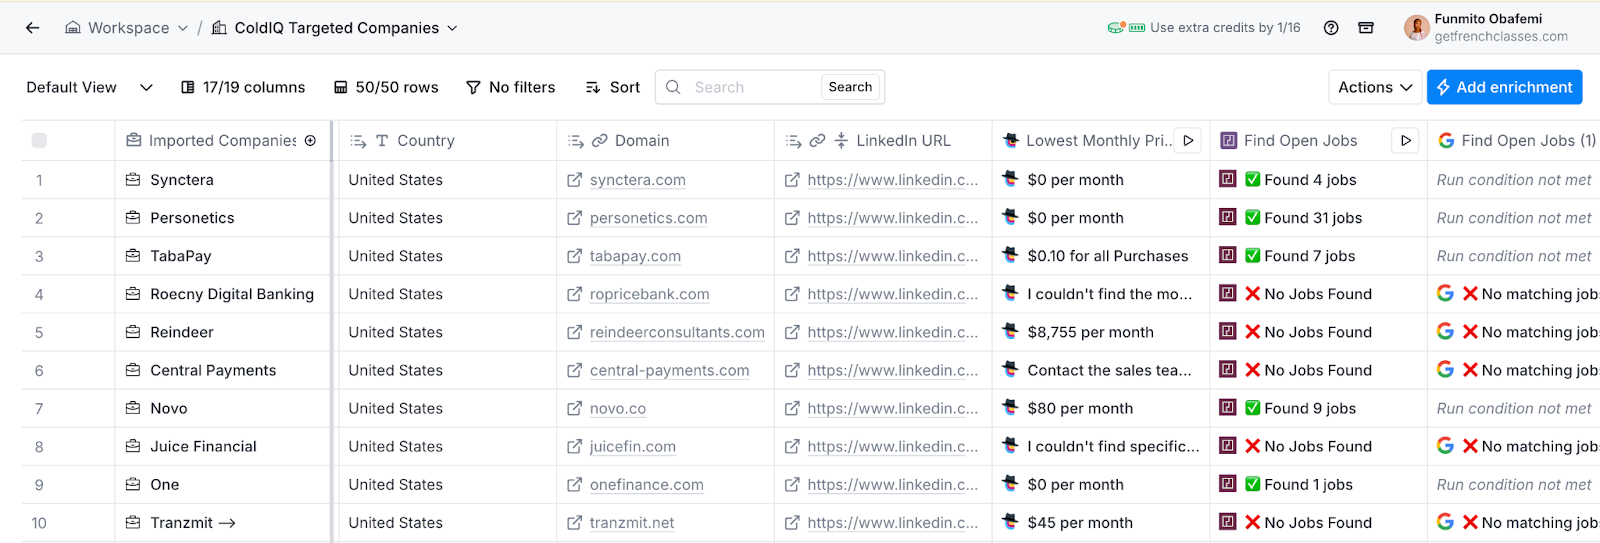Run the Find Open Jobs column play button

[1405, 141]
